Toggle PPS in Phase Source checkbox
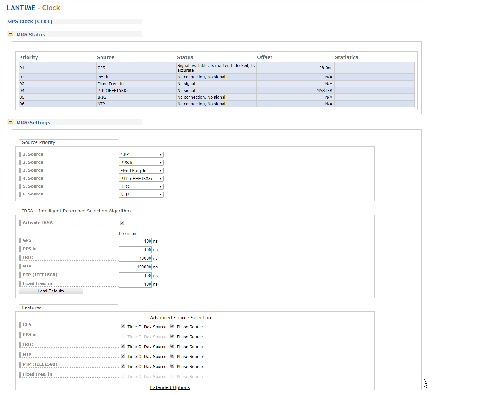The image size is (497, 395). click(x=172, y=336)
